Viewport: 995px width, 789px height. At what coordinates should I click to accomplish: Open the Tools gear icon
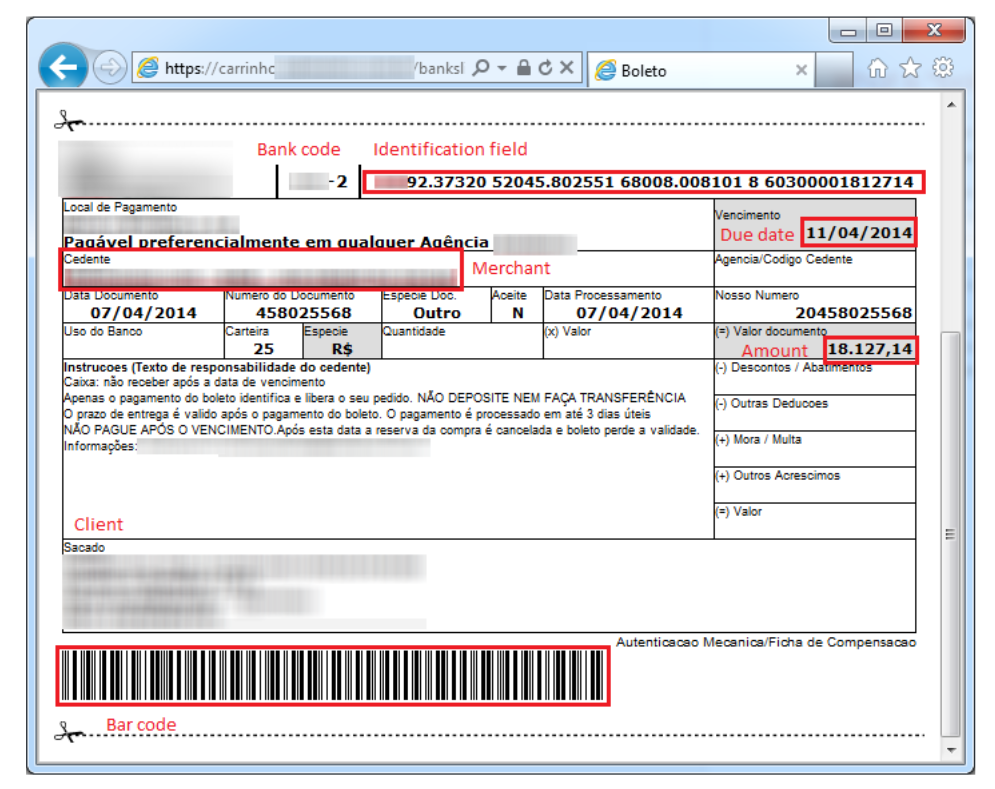pos(943,67)
